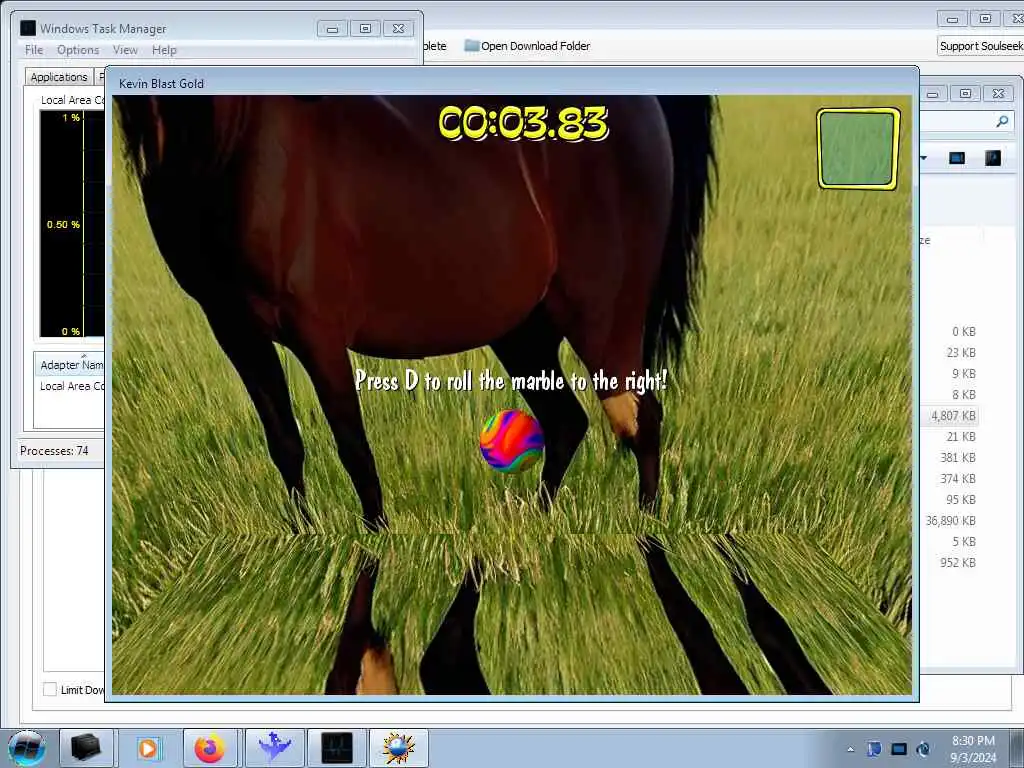Select the file sized 36,890 KB

(x=951, y=520)
